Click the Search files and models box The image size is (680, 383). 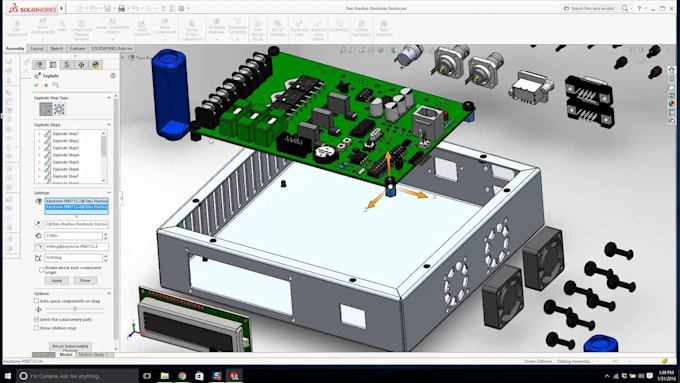(591, 8)
